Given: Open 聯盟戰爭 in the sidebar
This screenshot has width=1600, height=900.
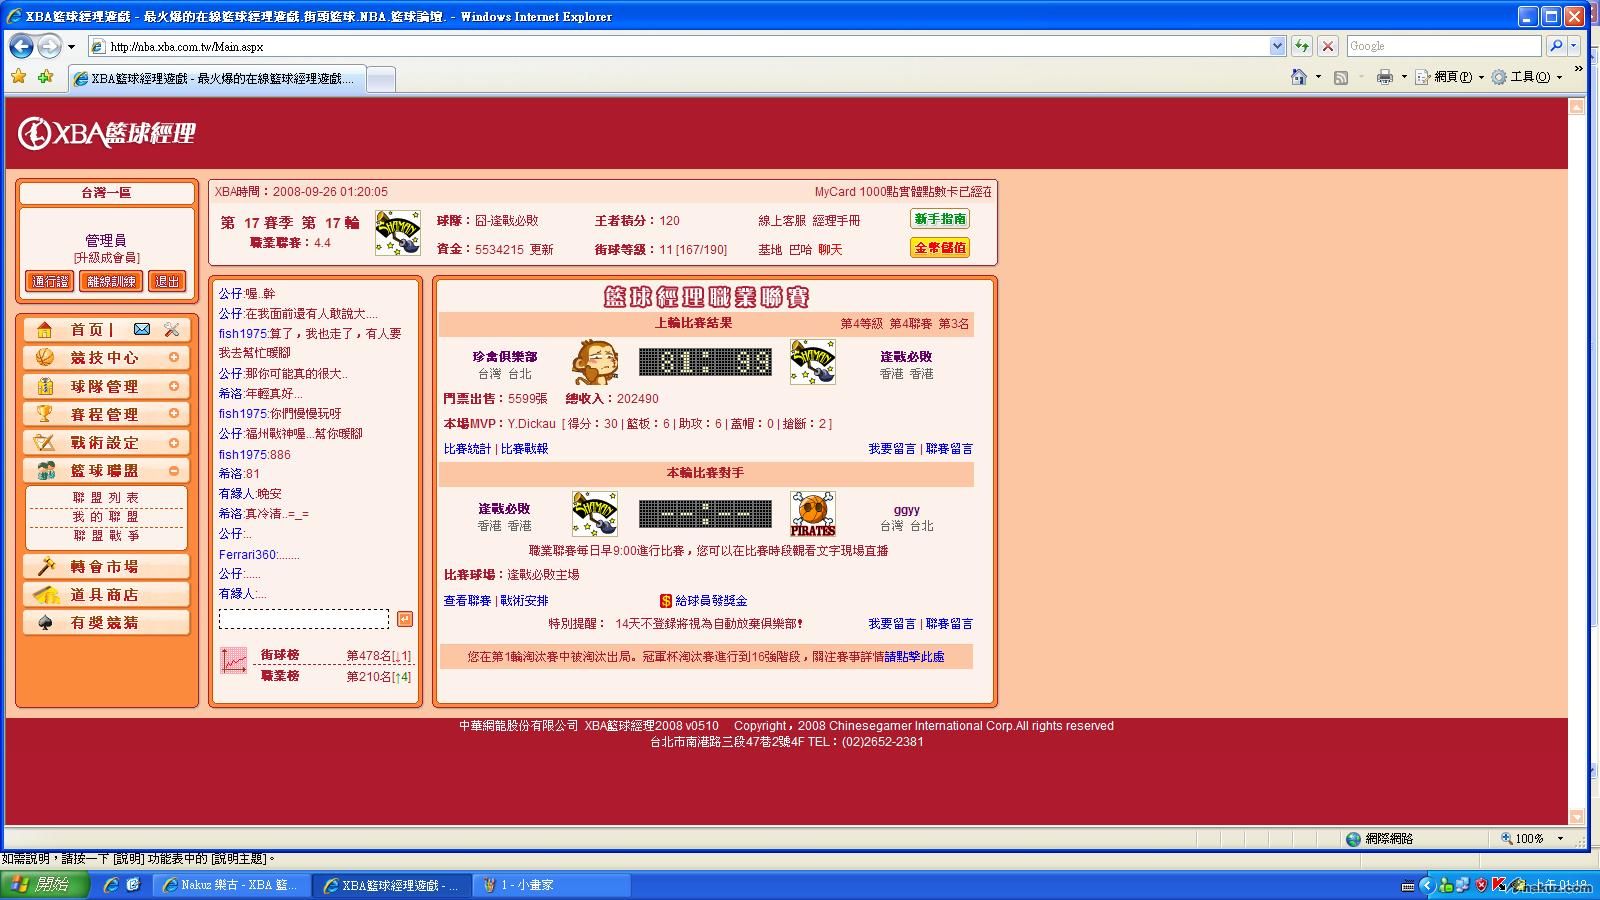Looking at the screenshot, I should point(106,536).
